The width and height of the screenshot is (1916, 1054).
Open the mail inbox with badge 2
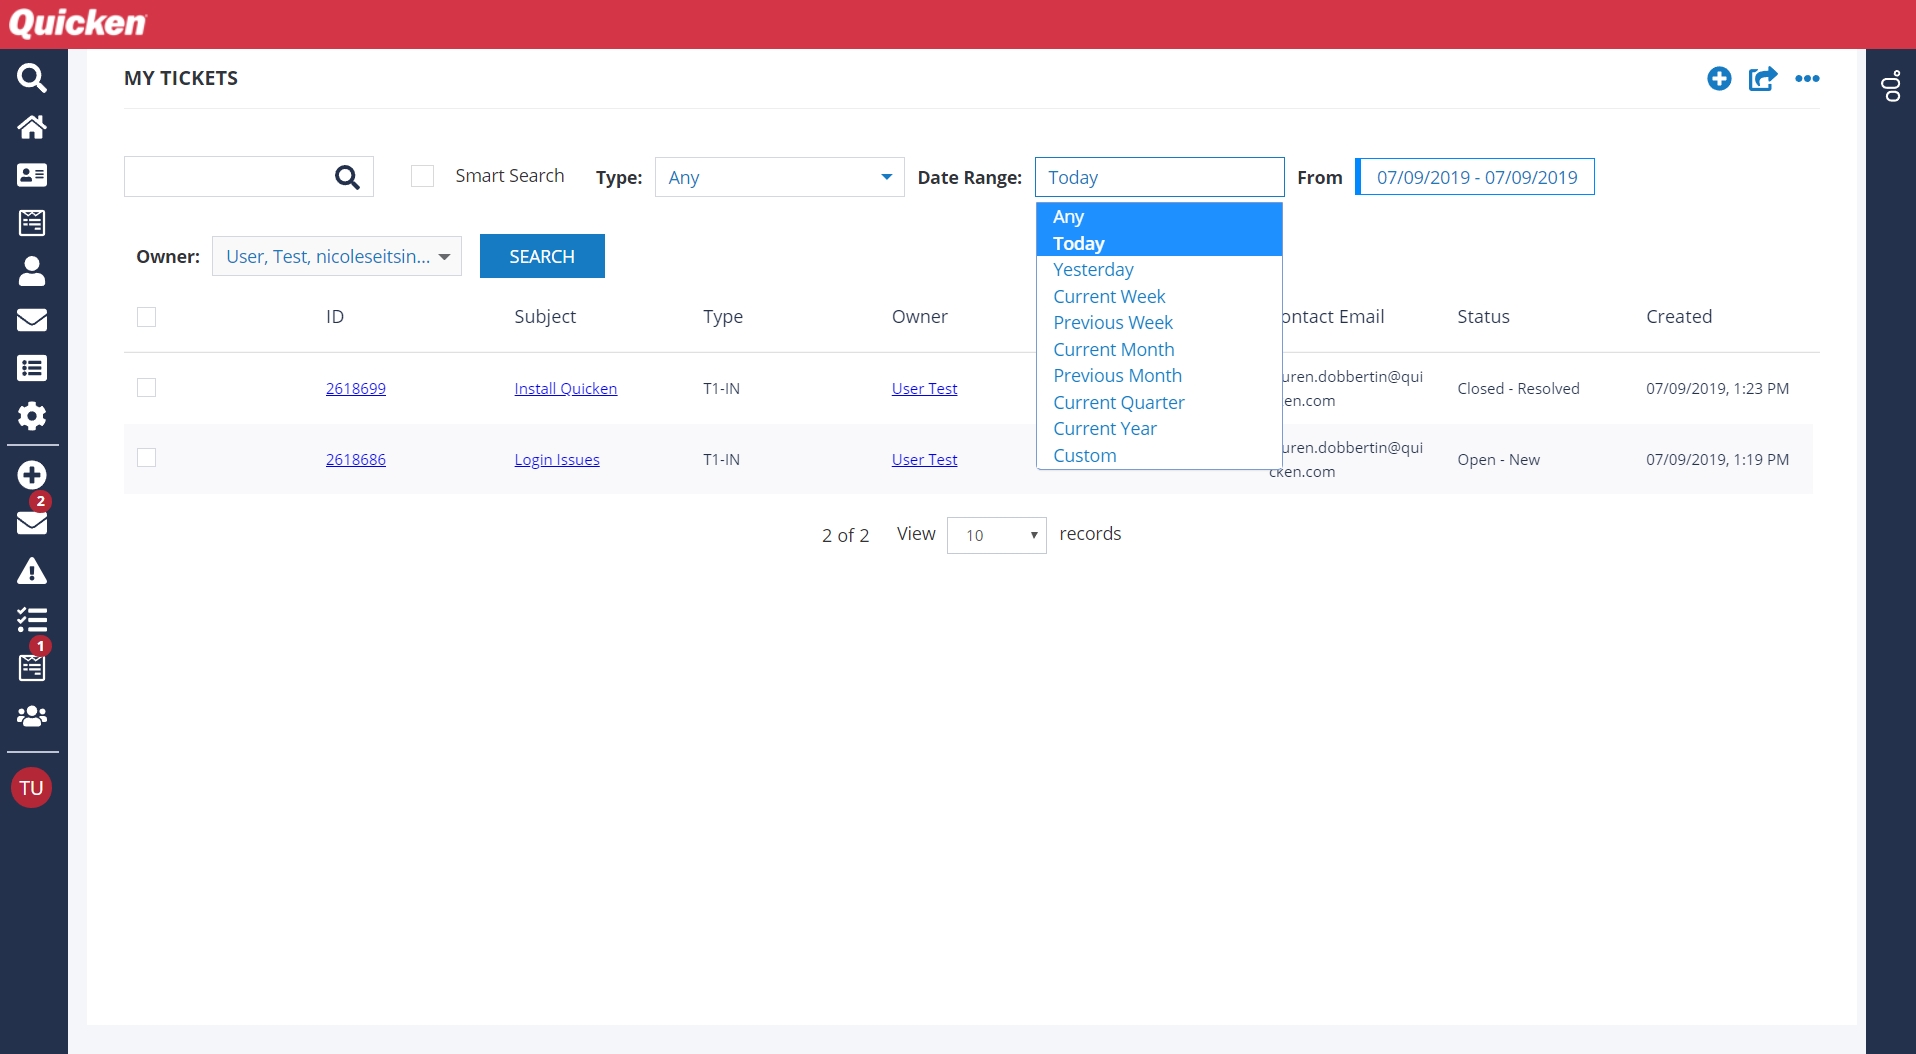point(32,521)
